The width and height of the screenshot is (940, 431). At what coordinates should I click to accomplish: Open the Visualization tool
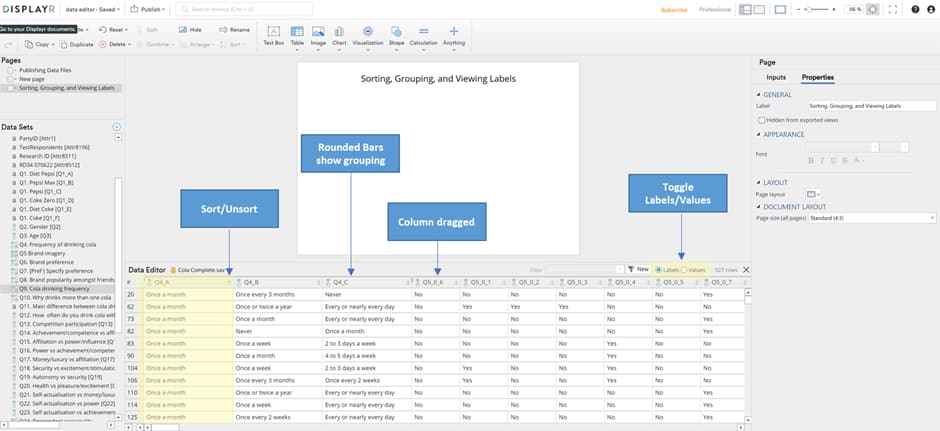(368, 36)
